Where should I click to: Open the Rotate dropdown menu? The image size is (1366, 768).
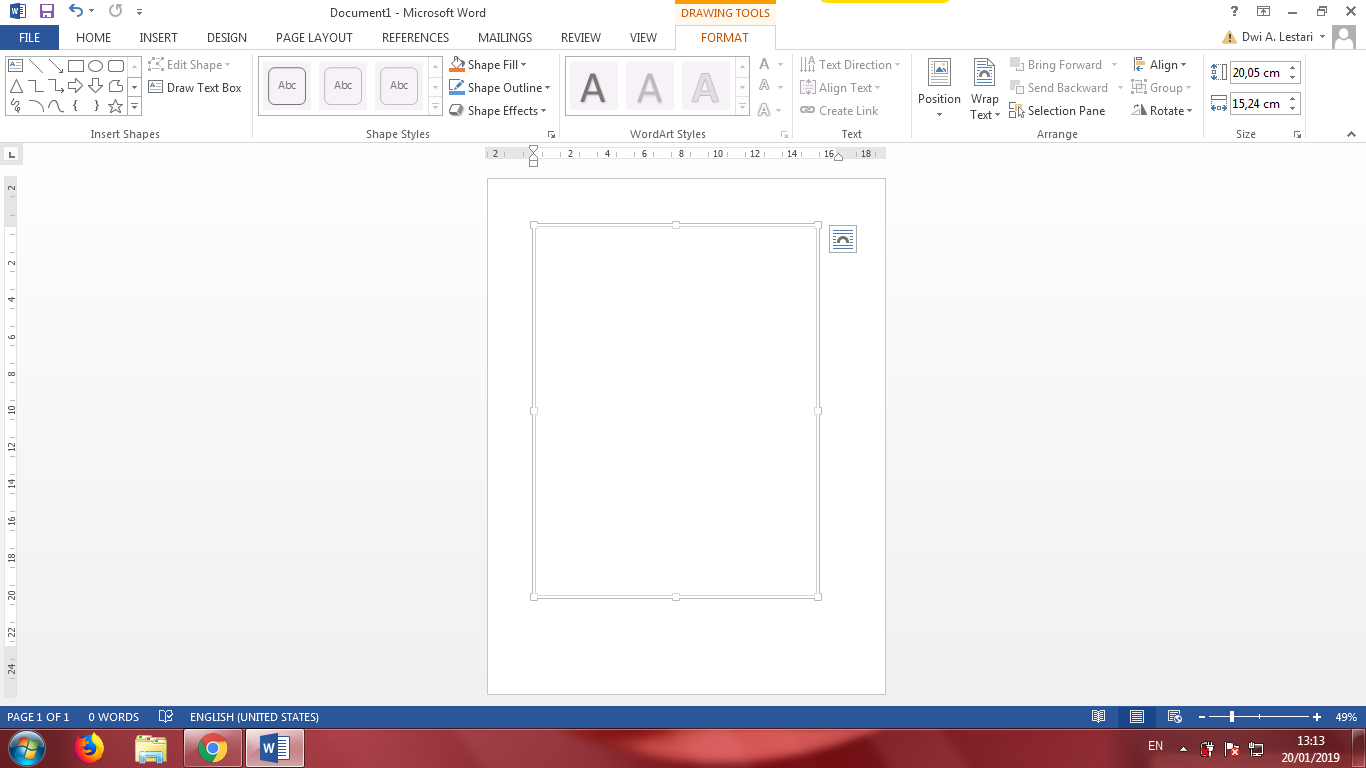[x=1162, y=110]
